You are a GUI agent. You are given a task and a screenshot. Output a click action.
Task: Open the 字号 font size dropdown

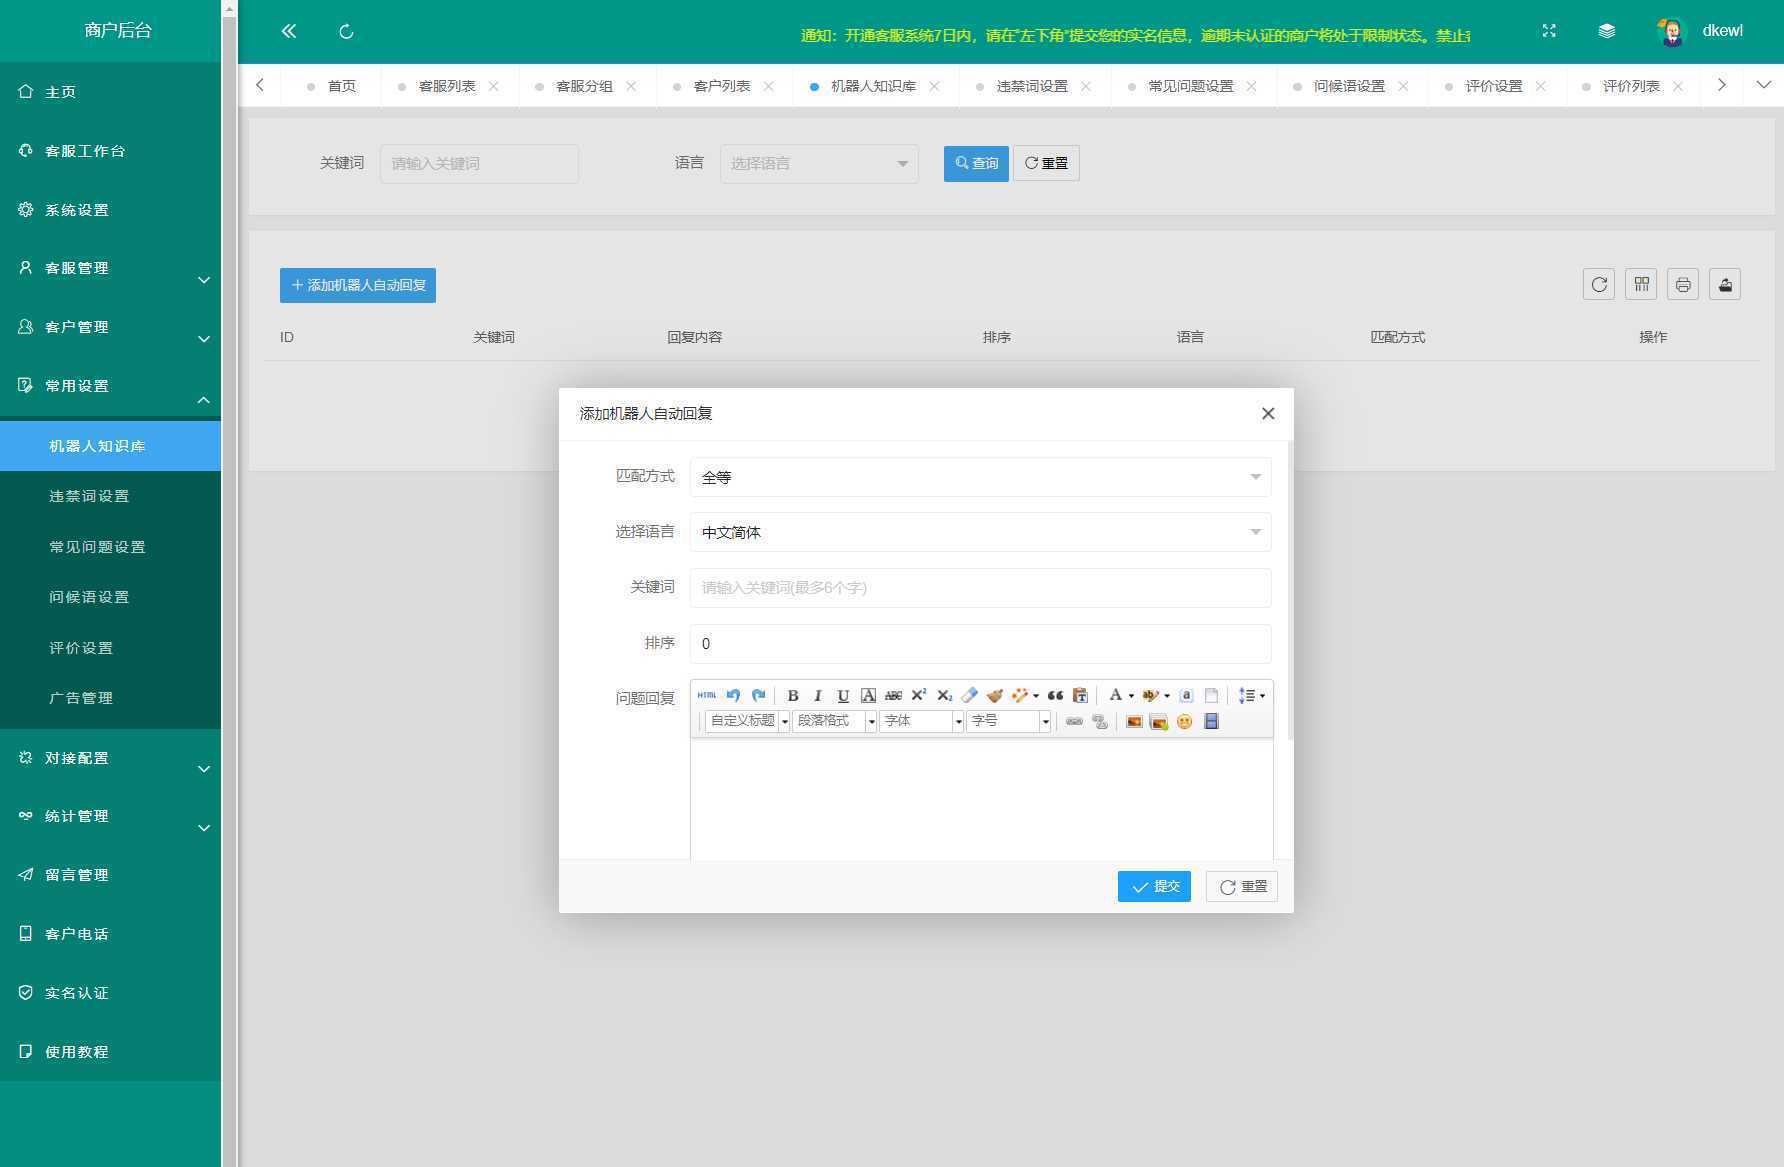(1008, 721)
